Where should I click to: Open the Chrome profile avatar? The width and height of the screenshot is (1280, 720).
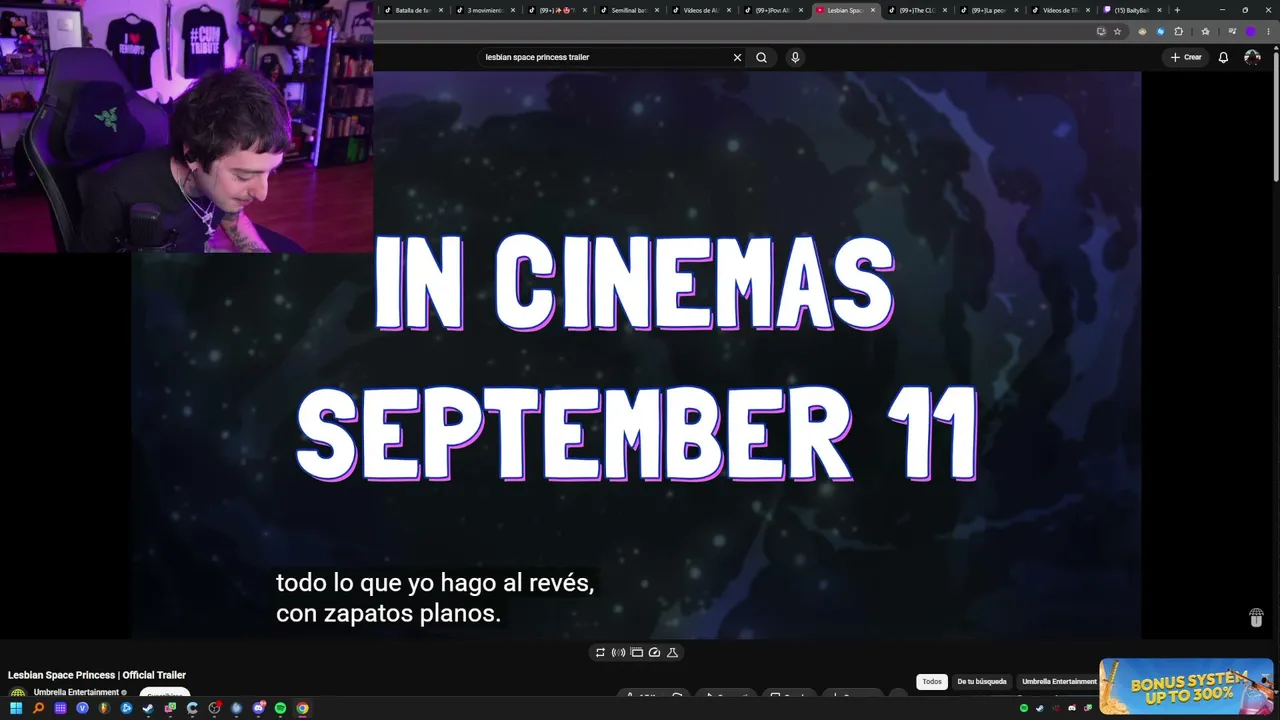(x=1250, y=31)
